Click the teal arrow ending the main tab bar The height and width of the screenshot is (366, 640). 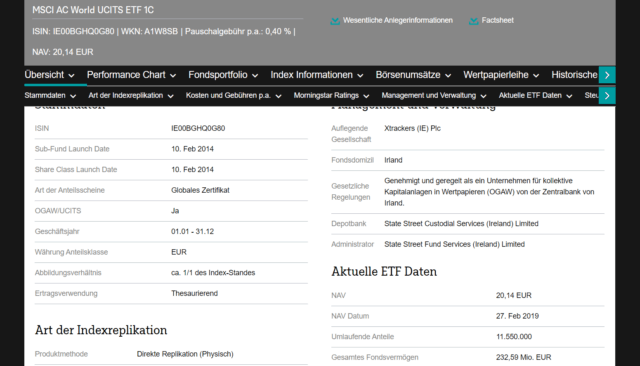tap(607, 75)
